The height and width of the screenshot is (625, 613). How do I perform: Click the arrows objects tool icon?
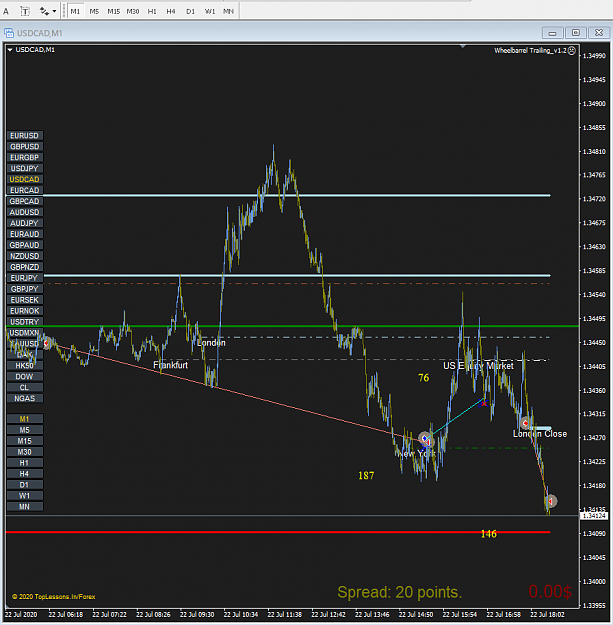pos(44,11)
